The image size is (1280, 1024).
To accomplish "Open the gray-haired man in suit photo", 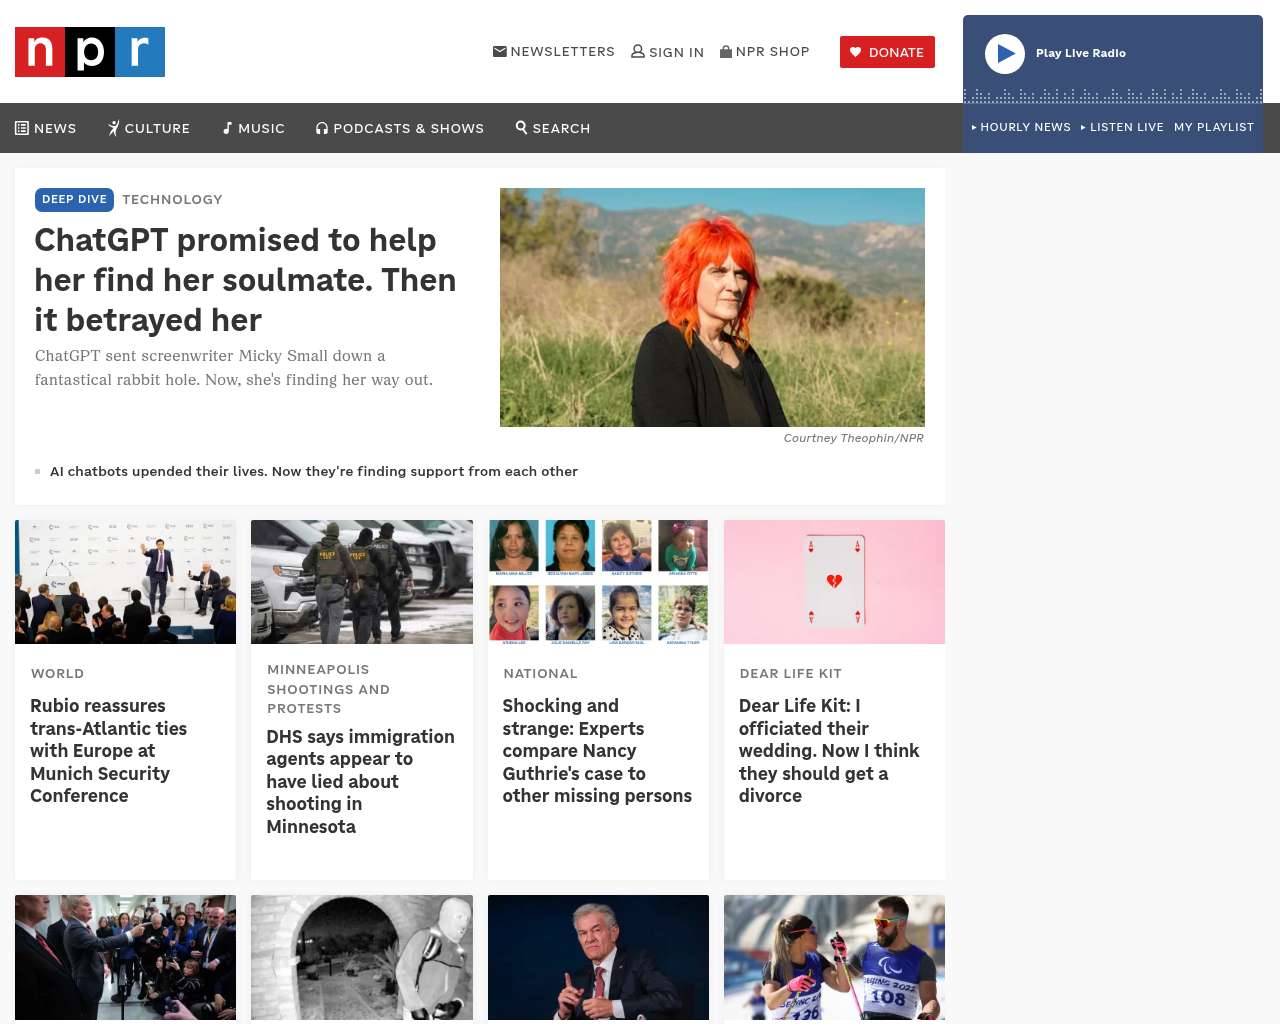I will pyautogui.click(x=598, y=957).
